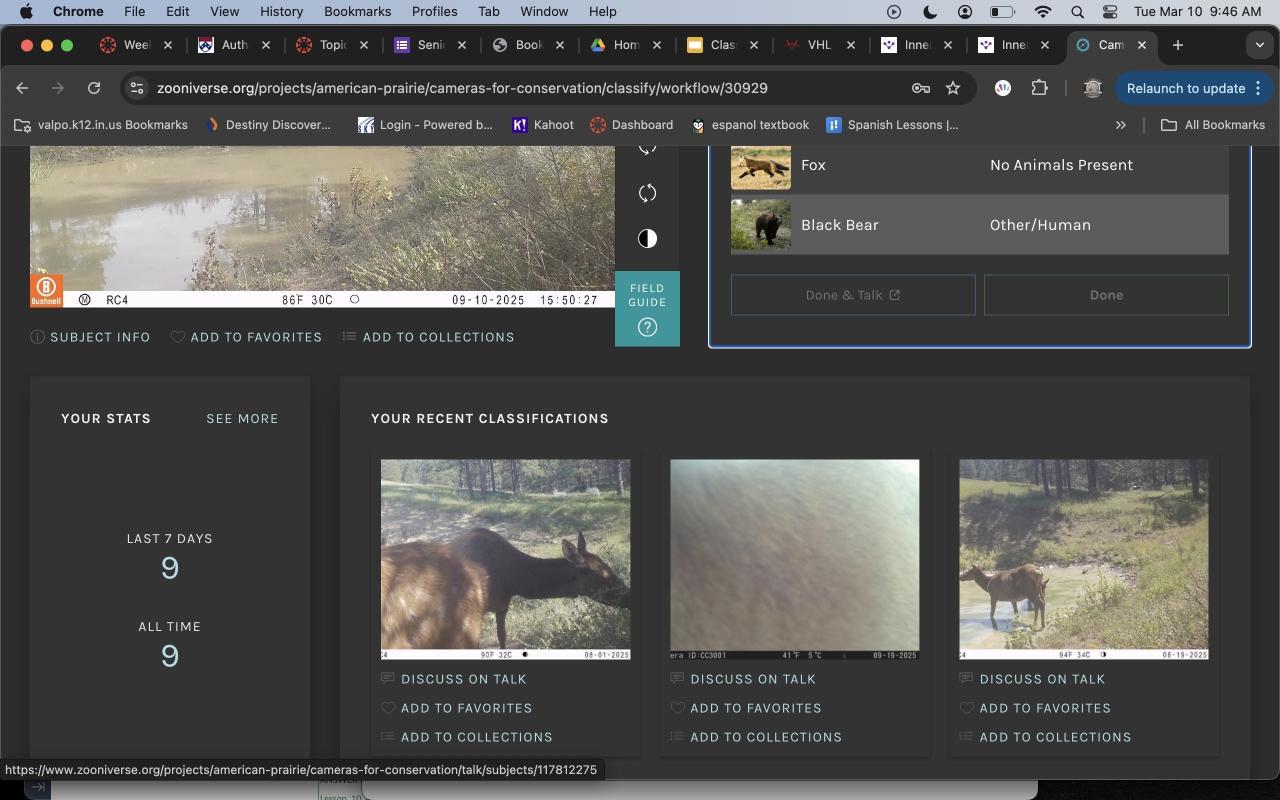Click Done & Talk button
Screen dimensions: 1280x800
(x=852, y=295)
